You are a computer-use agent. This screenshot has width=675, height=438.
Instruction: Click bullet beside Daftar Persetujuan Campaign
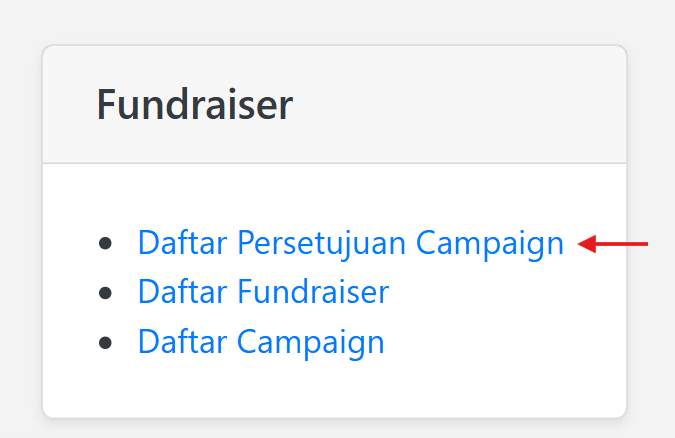106,243
